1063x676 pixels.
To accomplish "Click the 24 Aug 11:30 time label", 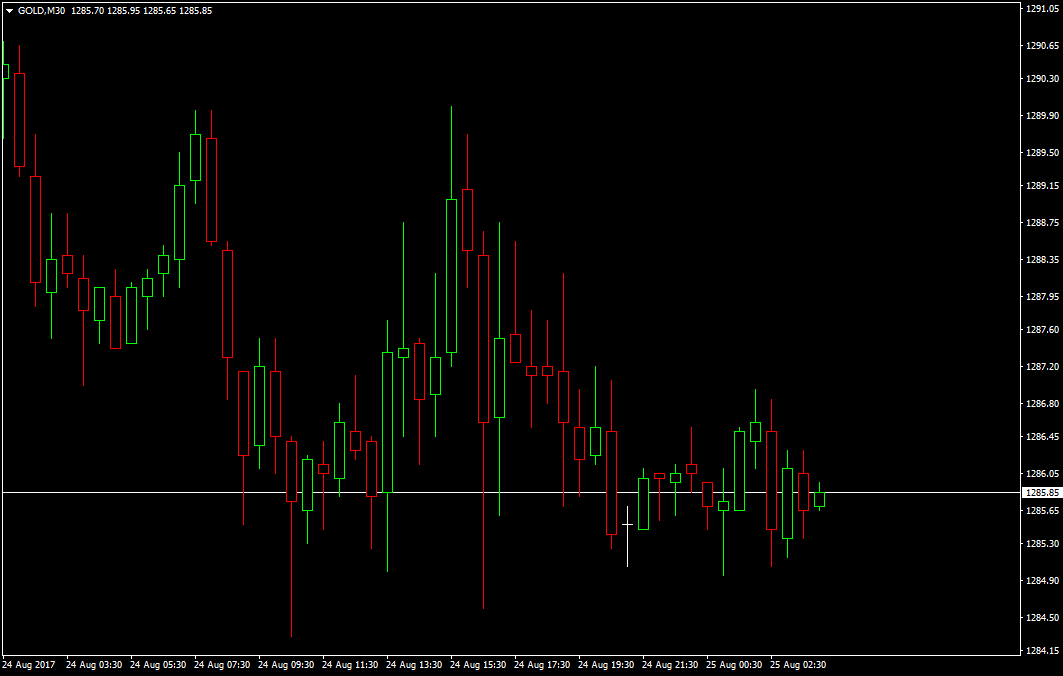I will 350,664.
